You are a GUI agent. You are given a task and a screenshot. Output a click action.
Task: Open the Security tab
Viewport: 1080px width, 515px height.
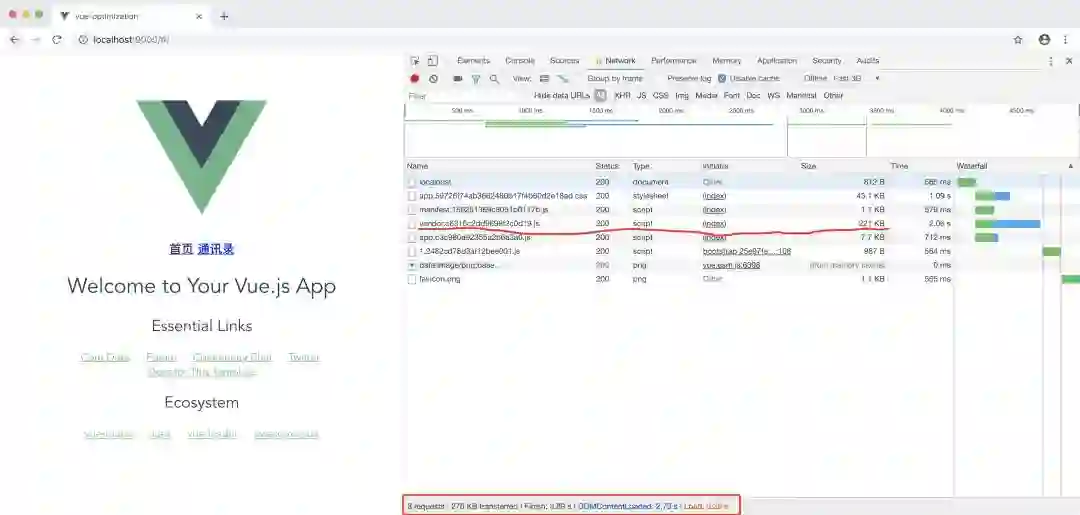click(x=827, y=61)
